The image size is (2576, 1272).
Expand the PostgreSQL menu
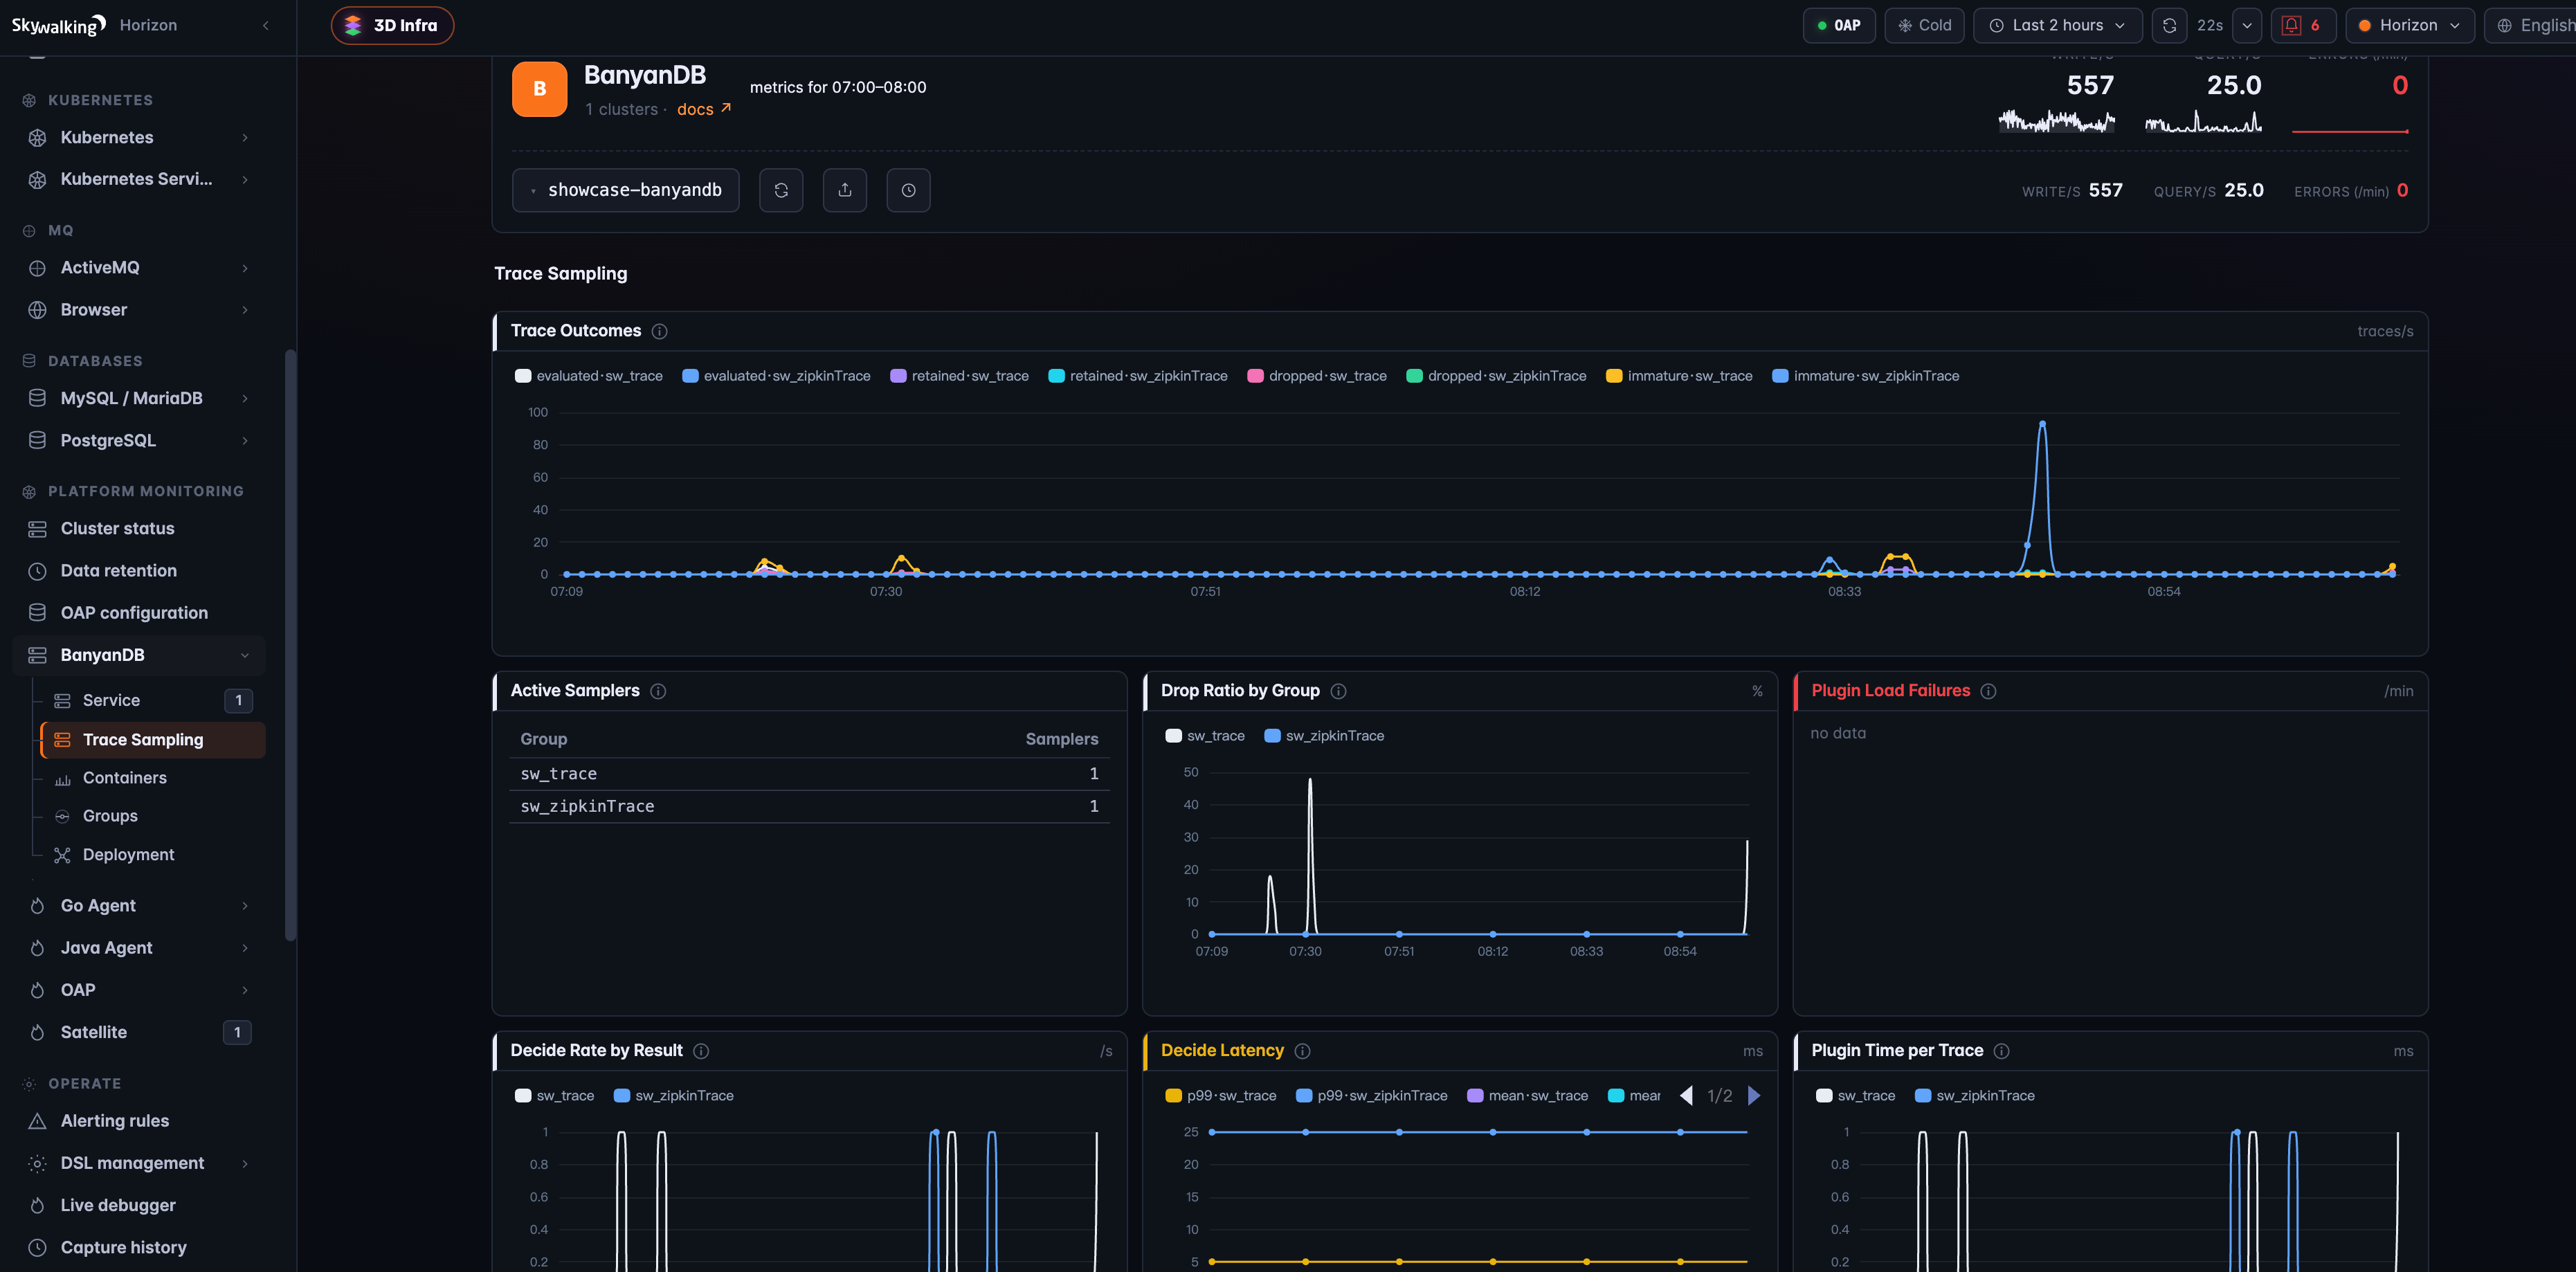tap(139, 441)
